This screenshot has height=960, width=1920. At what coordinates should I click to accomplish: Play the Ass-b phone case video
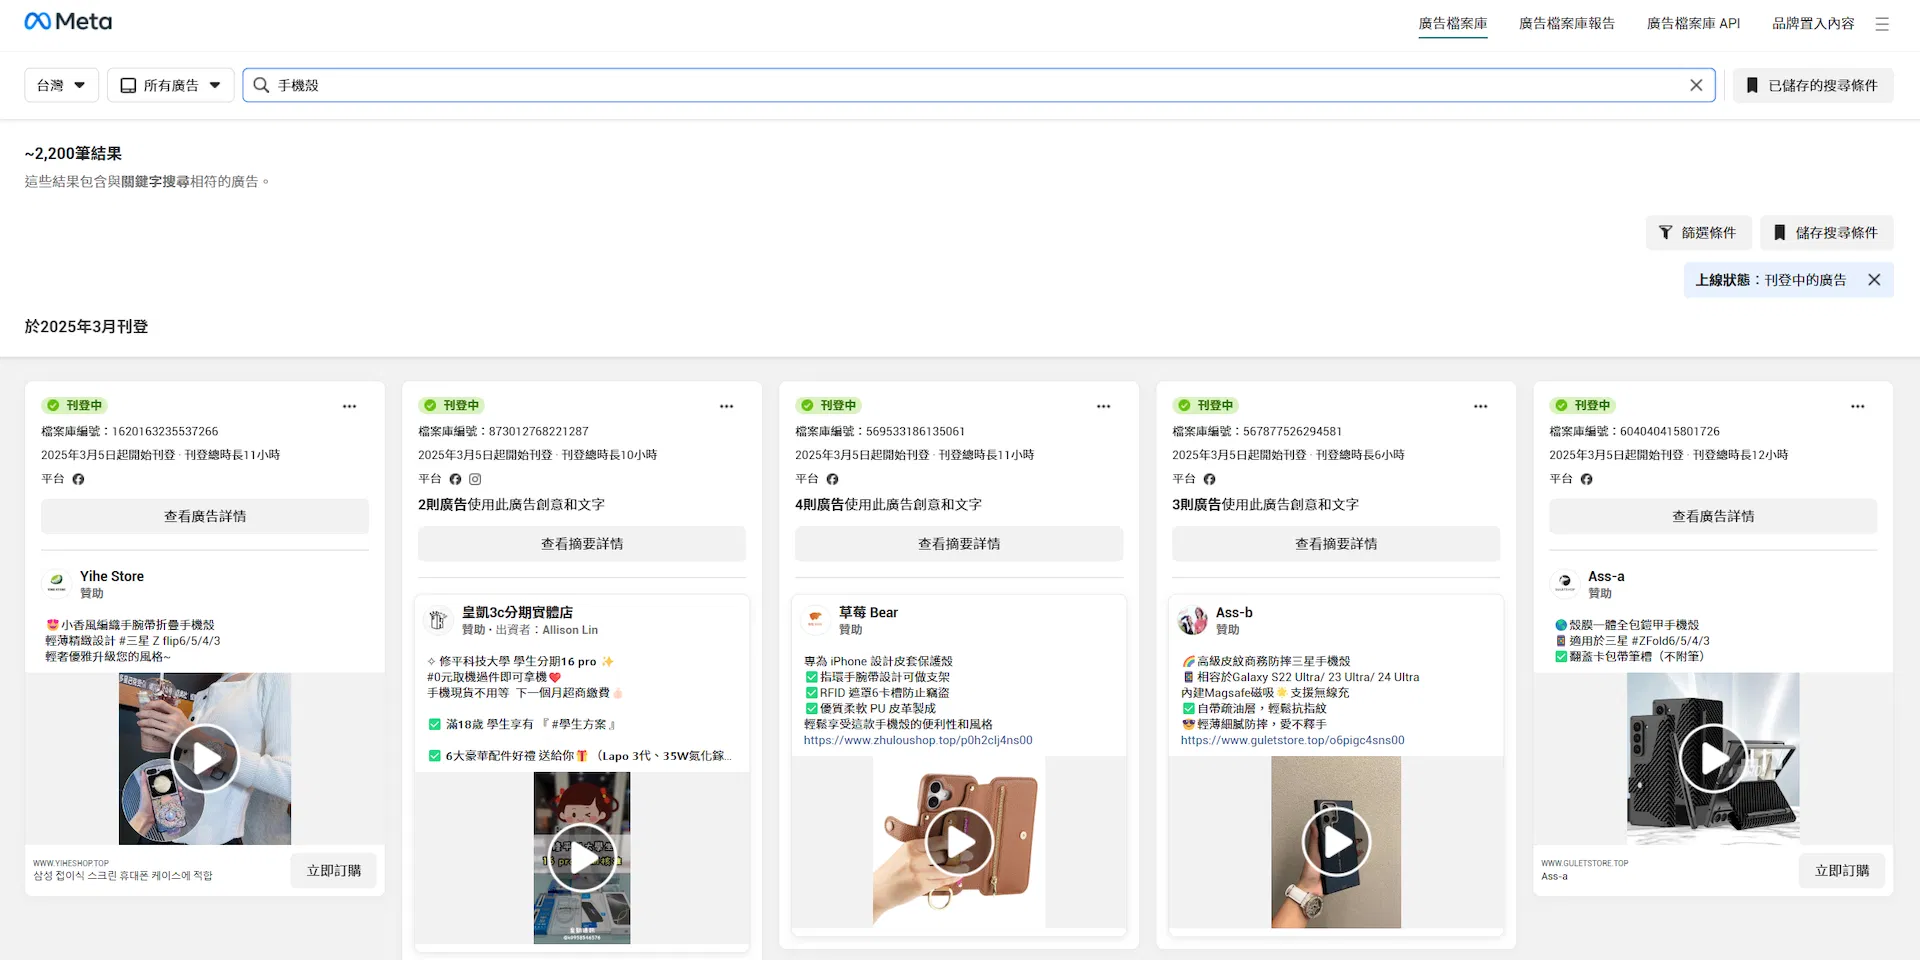tap(1336, 842)
